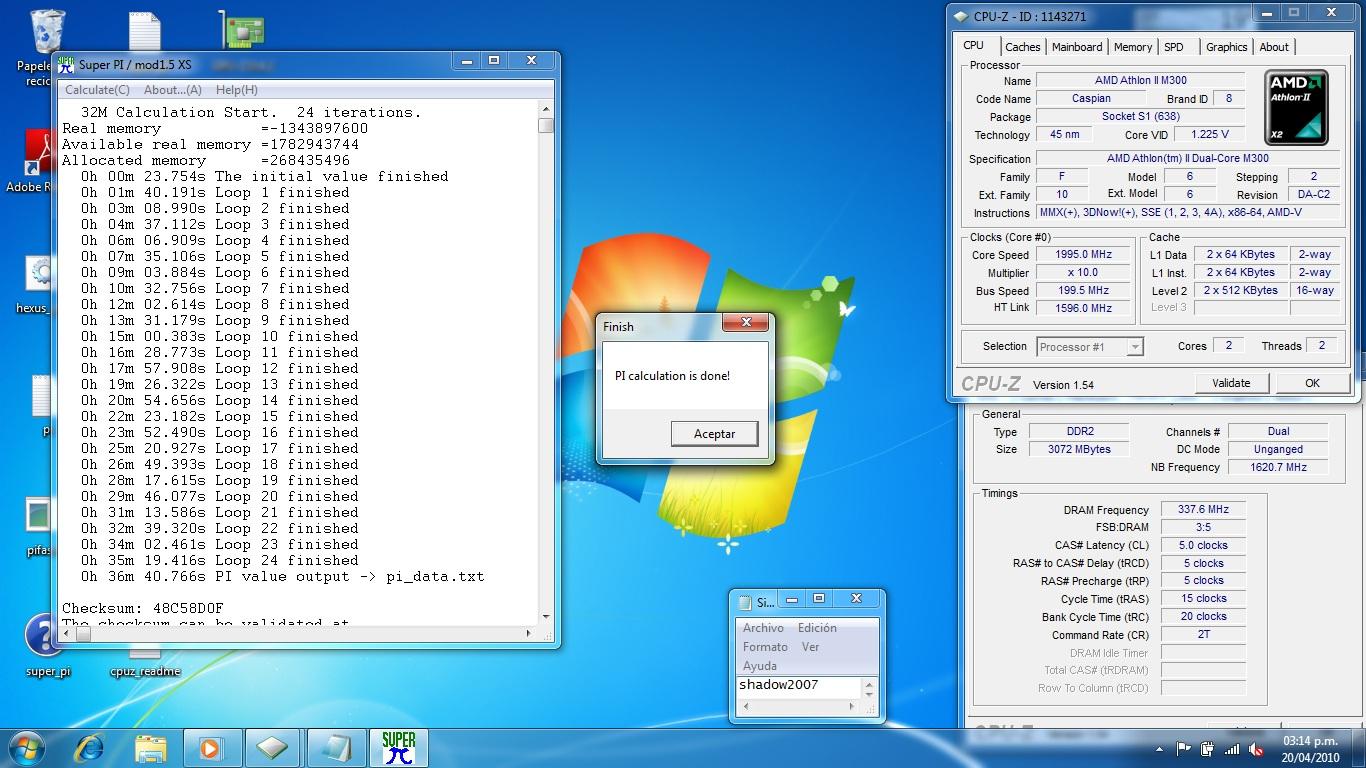This screenshot has height=768, width=1366.
Task: Click the power battery tray icon
Action: coord(1208,748)
